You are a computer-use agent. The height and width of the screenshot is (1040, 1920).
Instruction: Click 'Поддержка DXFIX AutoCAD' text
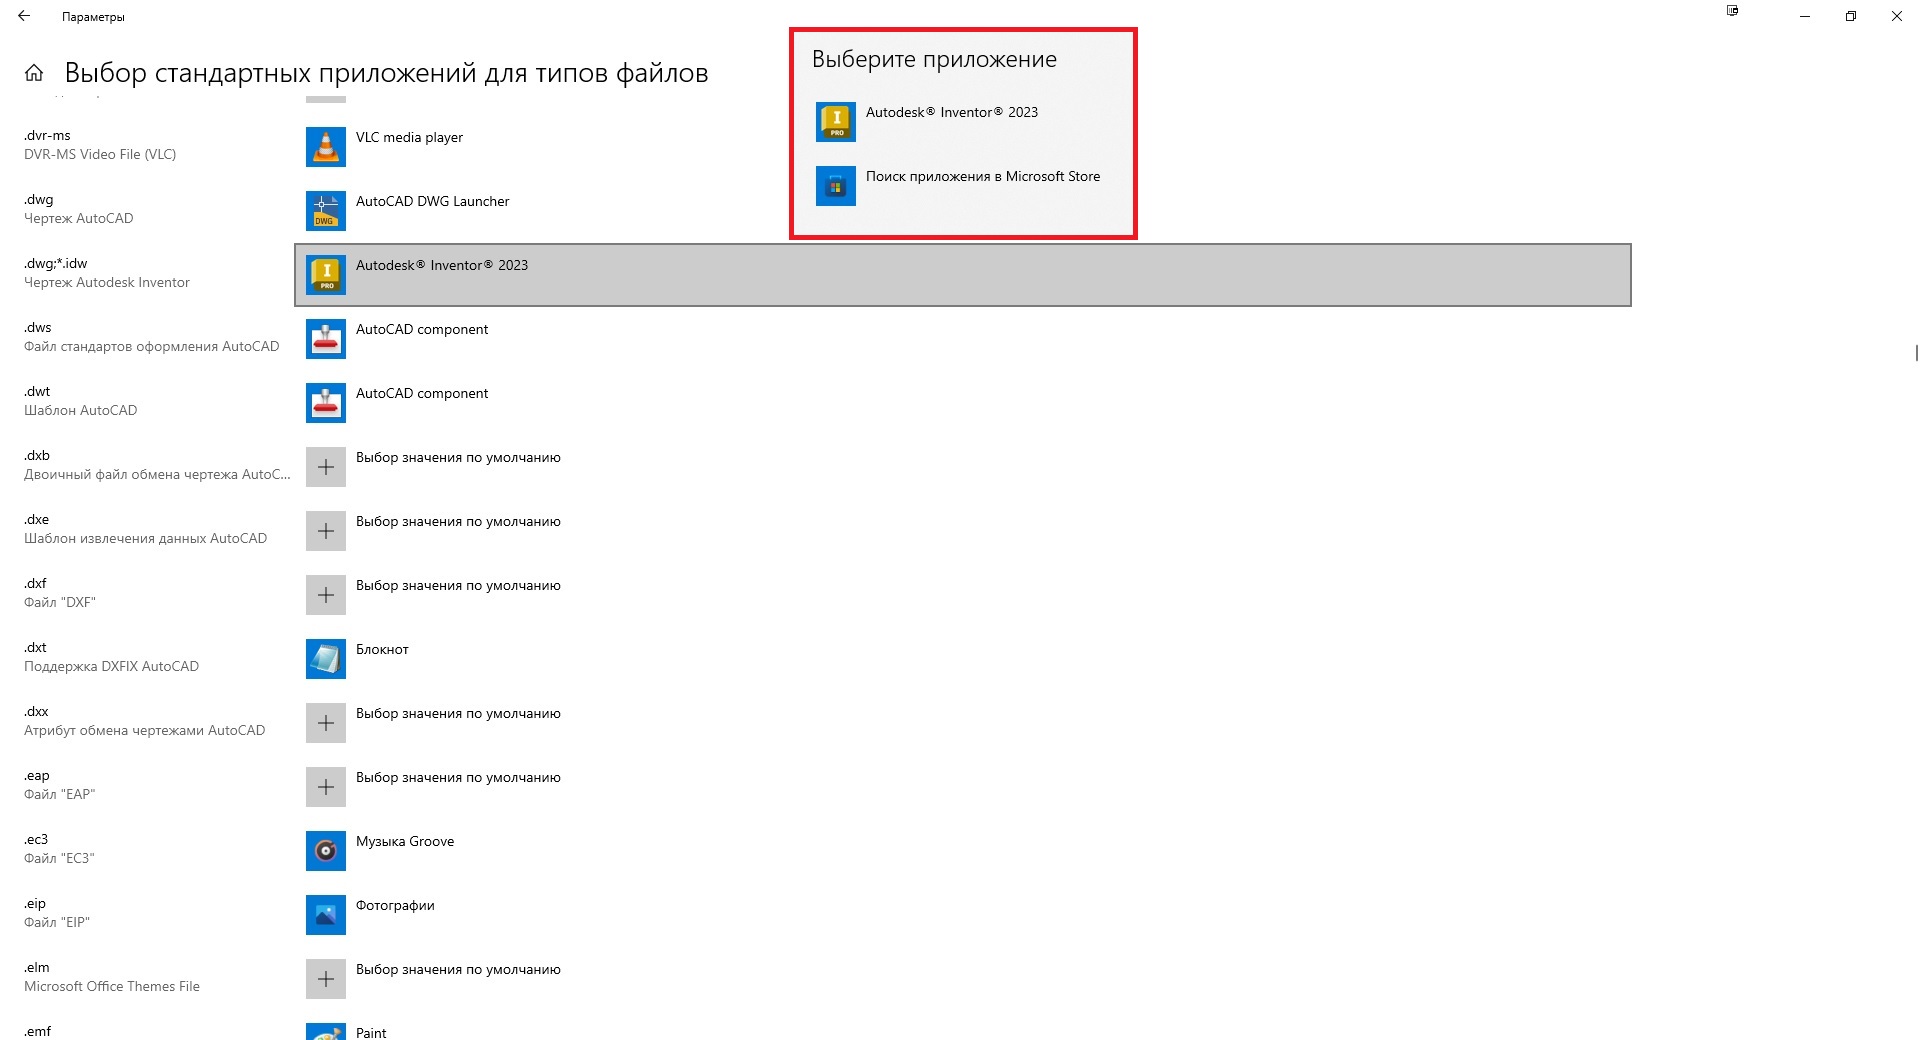tap(111, 666)
